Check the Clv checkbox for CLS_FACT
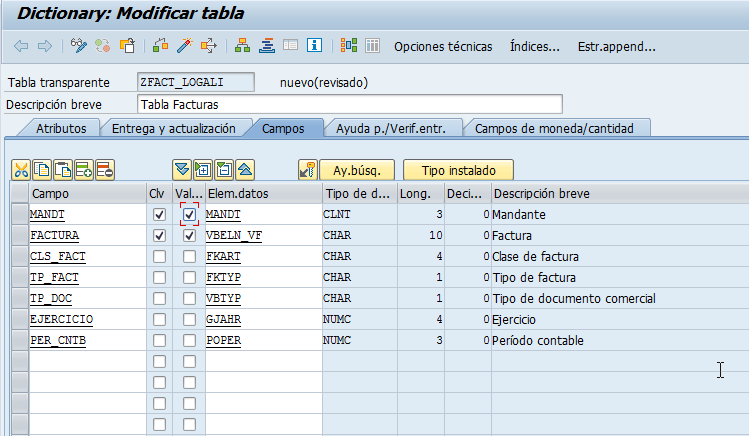 click(x=160, y=256)
